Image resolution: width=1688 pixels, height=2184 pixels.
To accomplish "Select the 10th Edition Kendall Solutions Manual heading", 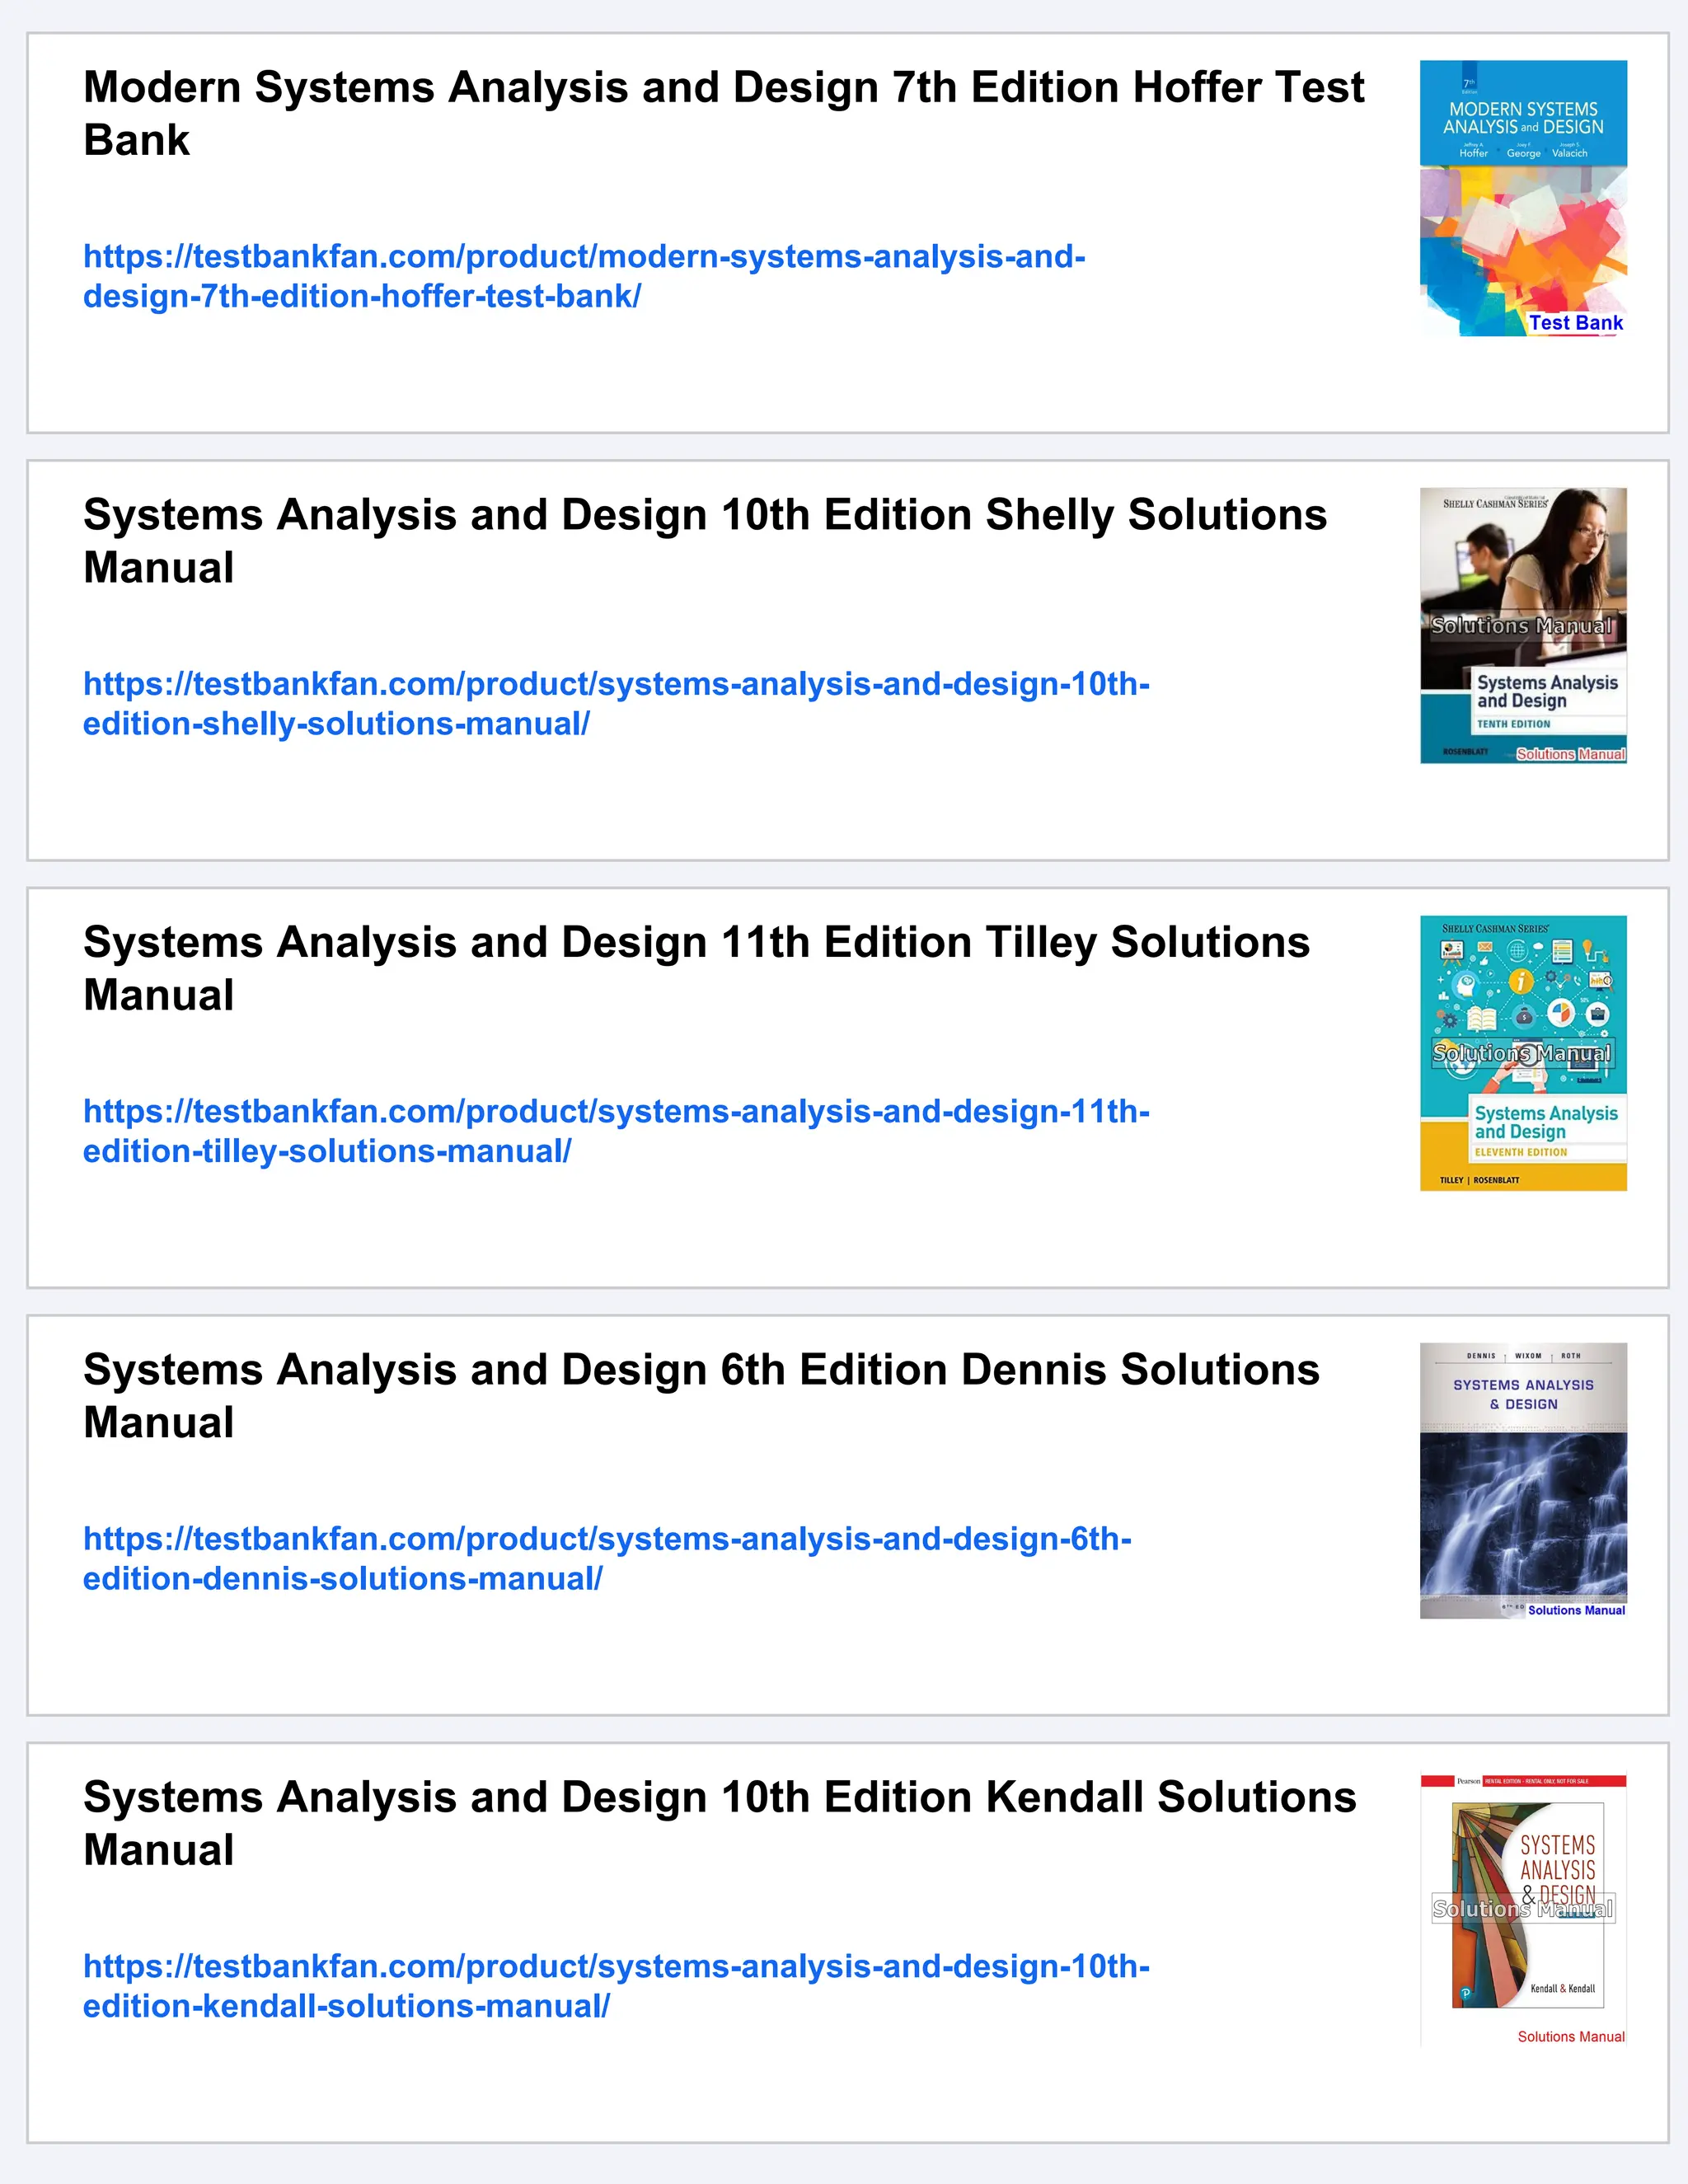I will click(720, 1823).
